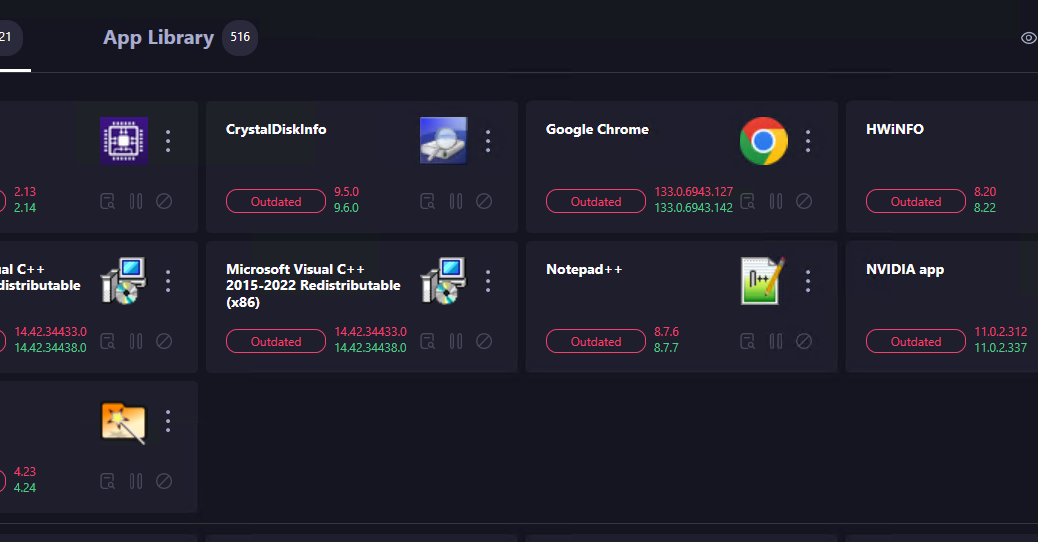Click the 516 count badge beside App Library
The height and width of the screenshot is (542, 1038).
tap(240, 38)
